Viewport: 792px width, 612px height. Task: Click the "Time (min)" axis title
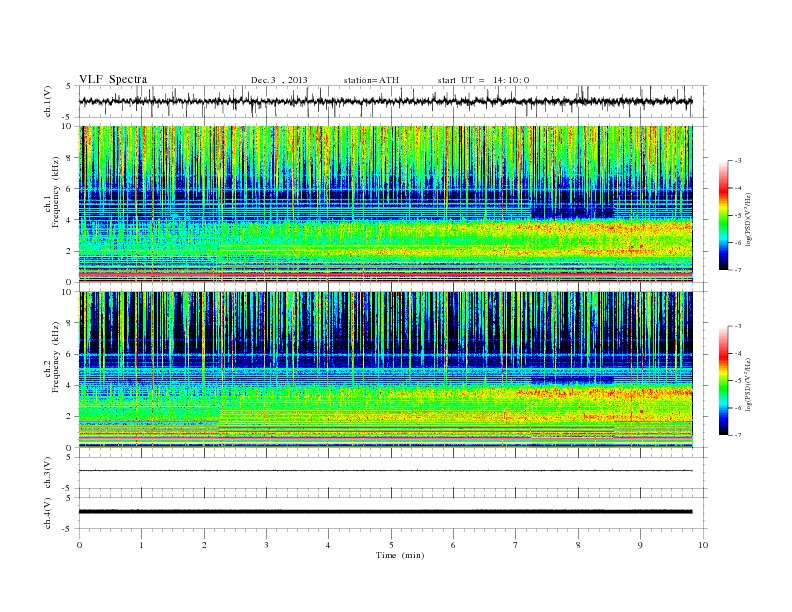tap(400, 555)
